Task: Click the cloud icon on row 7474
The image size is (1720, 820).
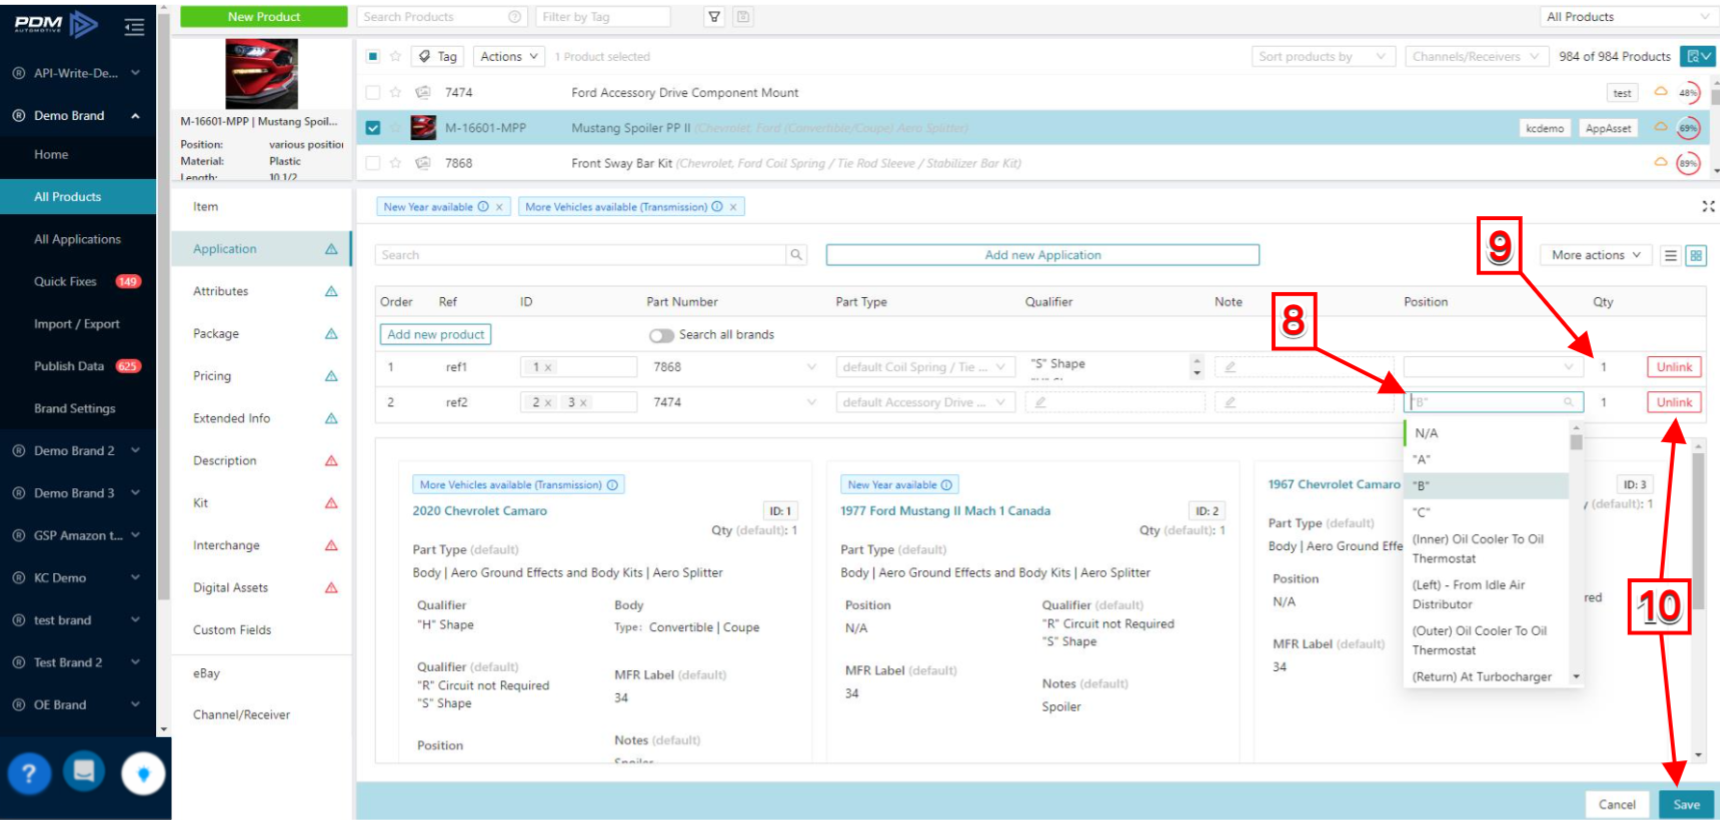Action: (x=1660, y=91)
